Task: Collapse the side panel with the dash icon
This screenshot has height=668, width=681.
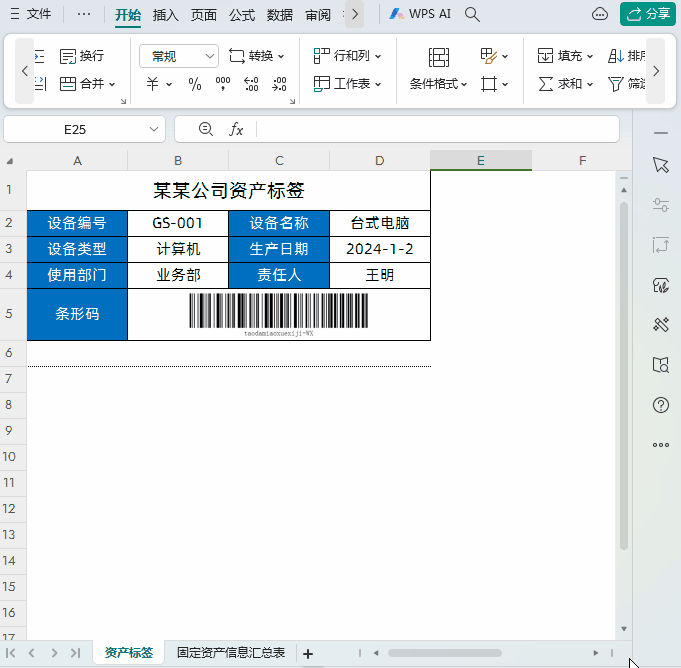Action: tap(661, 132)
